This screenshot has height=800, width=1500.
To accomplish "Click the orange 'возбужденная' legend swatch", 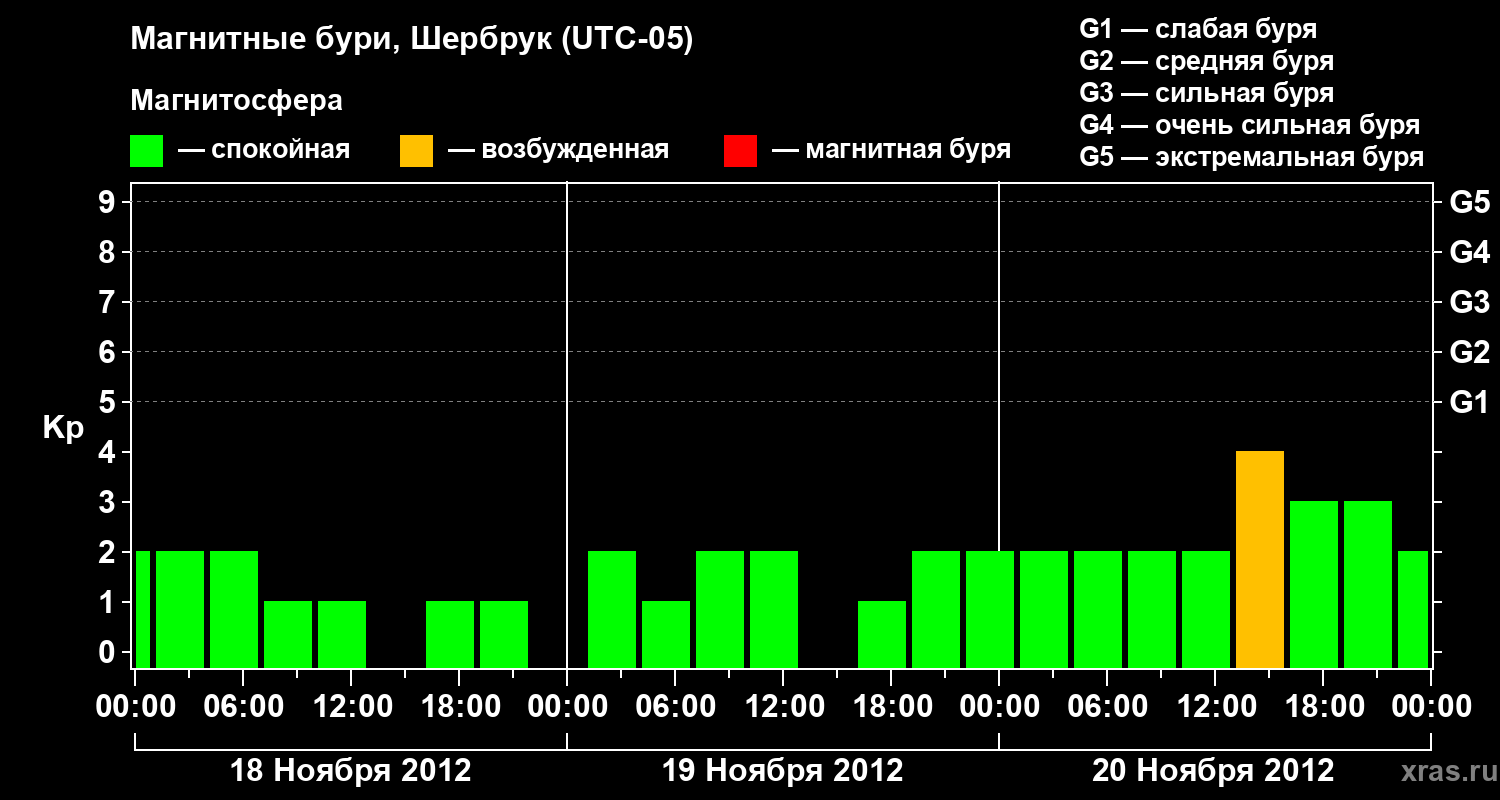I will point(417,151).
